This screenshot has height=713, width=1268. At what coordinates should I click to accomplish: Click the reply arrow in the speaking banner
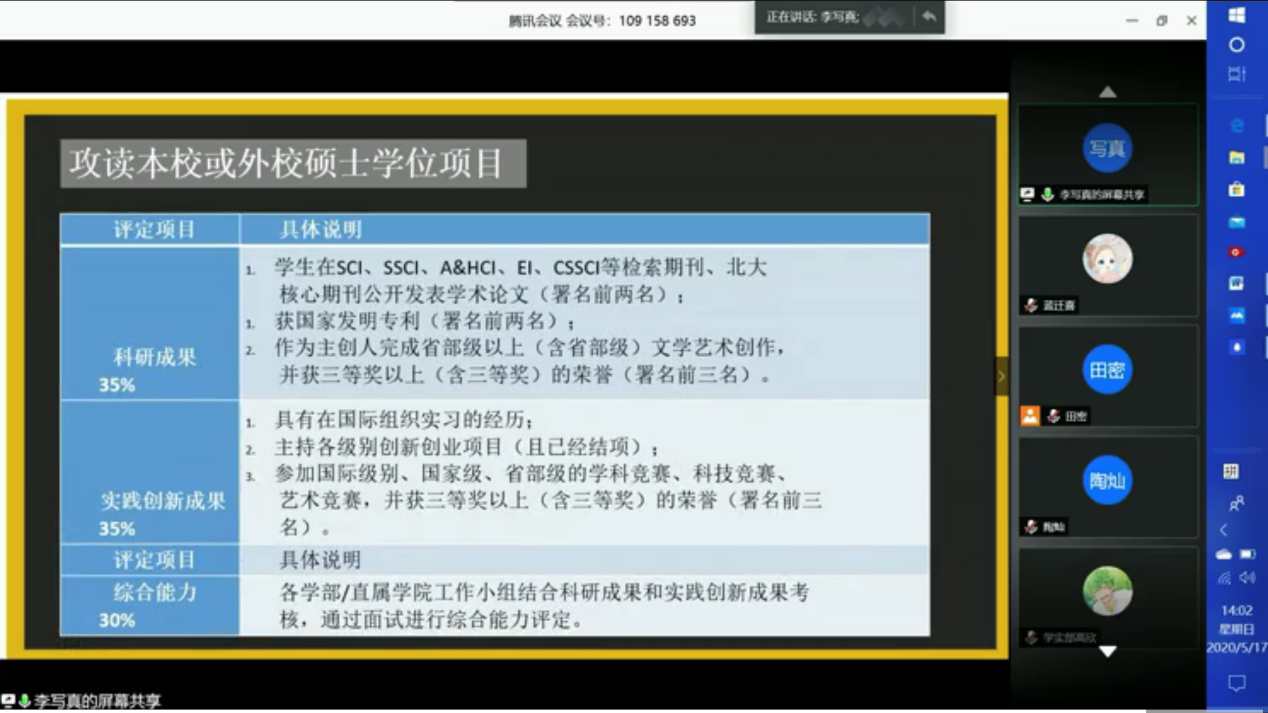[929, 17]
